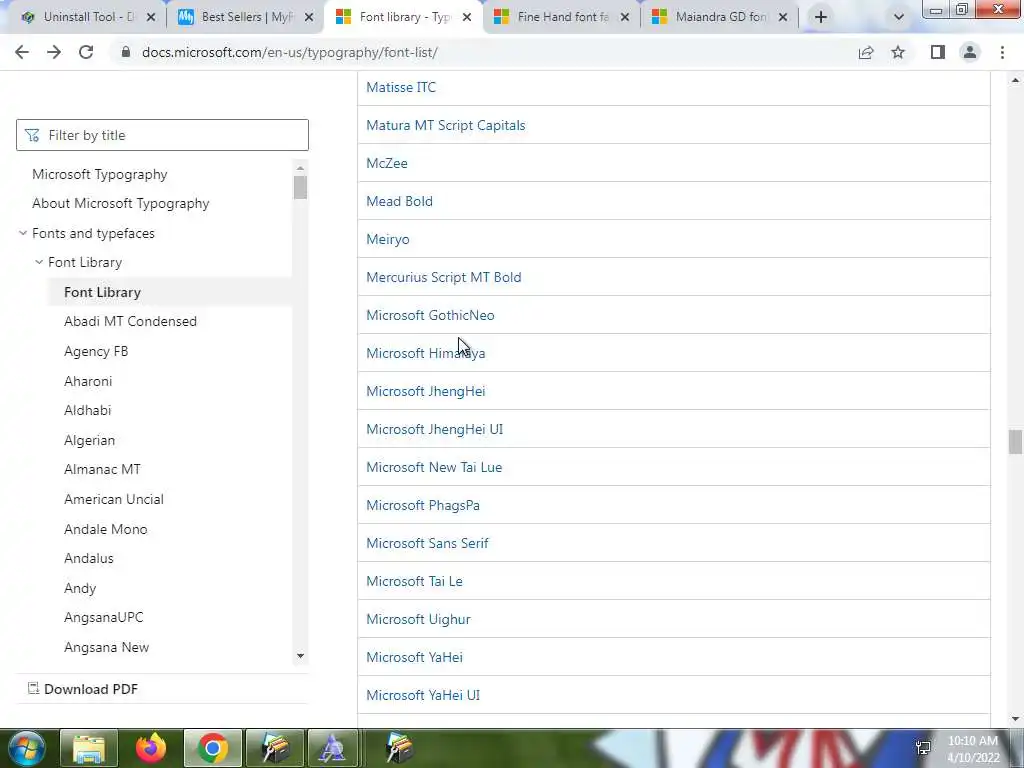The width and height of the screenshot is (1024, 768).
Task: View site security lock info
Action: click(126, 52)
